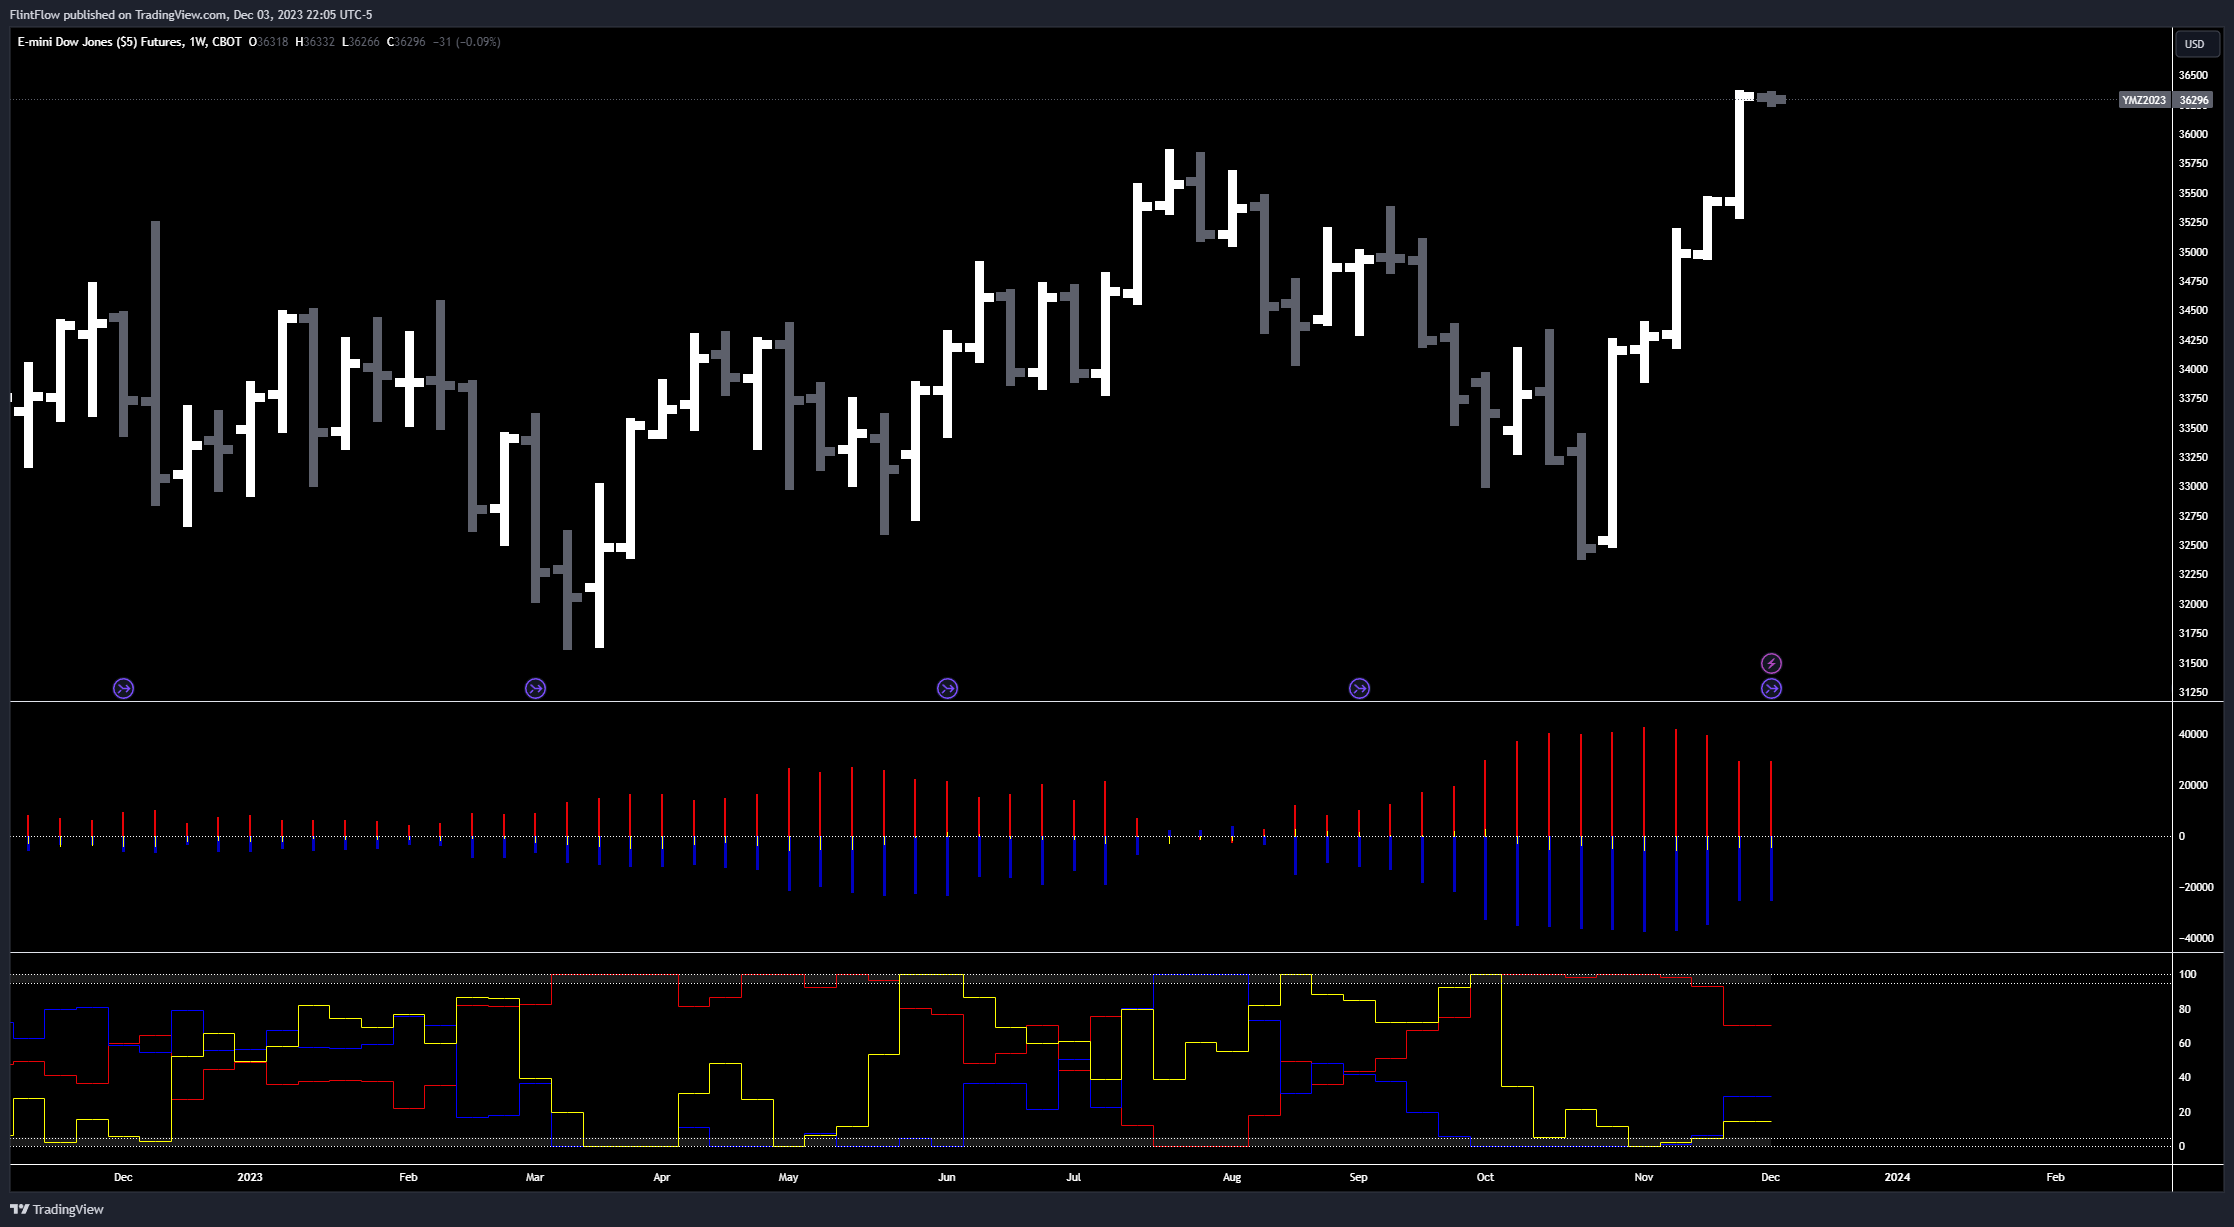This screenshot has width=2234, height=1227.
Task: Click the 36296 current price label
Action: (2194, 100)
